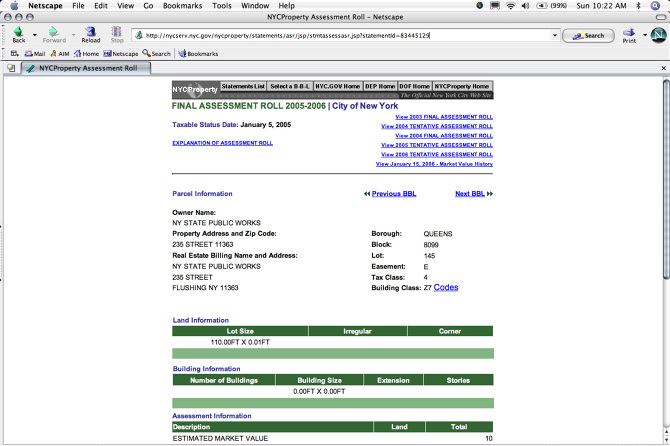
Task: Click the Stop loading icon
Action: (117, 35)
